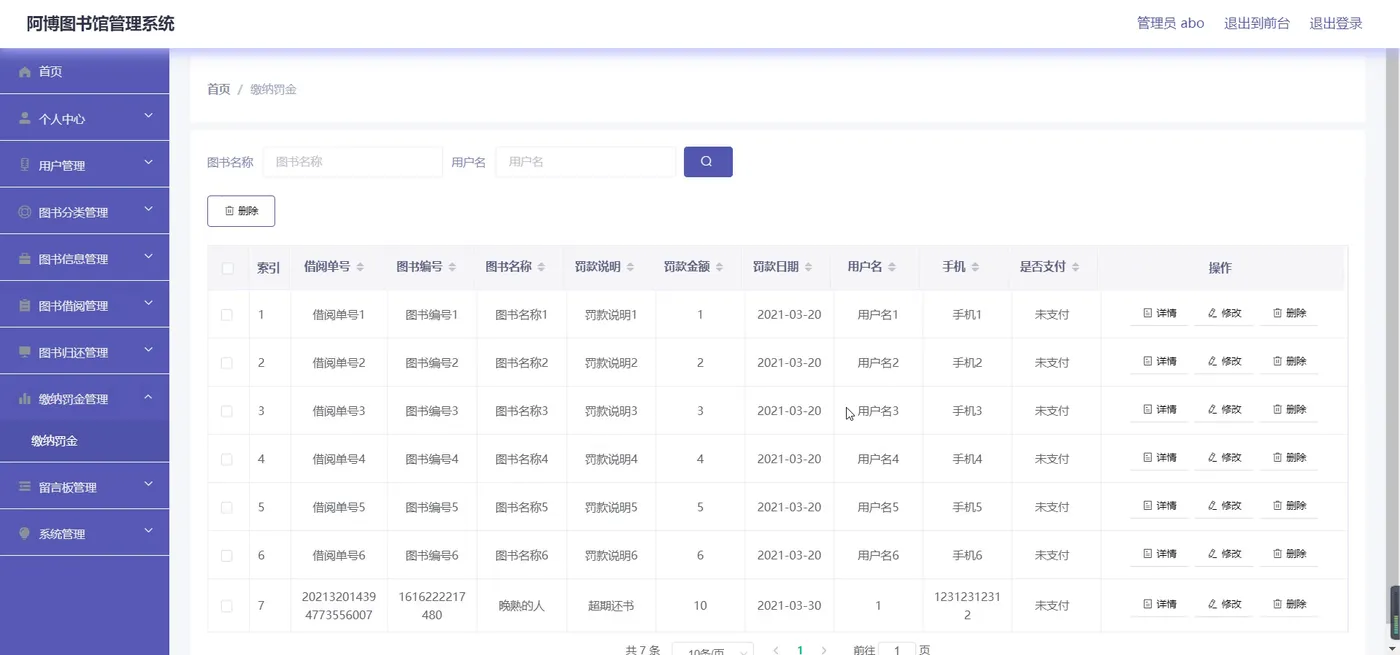Sort by 罚款日期 column arrows
This screenshot has width=1400, height=655.
[808, 267]
